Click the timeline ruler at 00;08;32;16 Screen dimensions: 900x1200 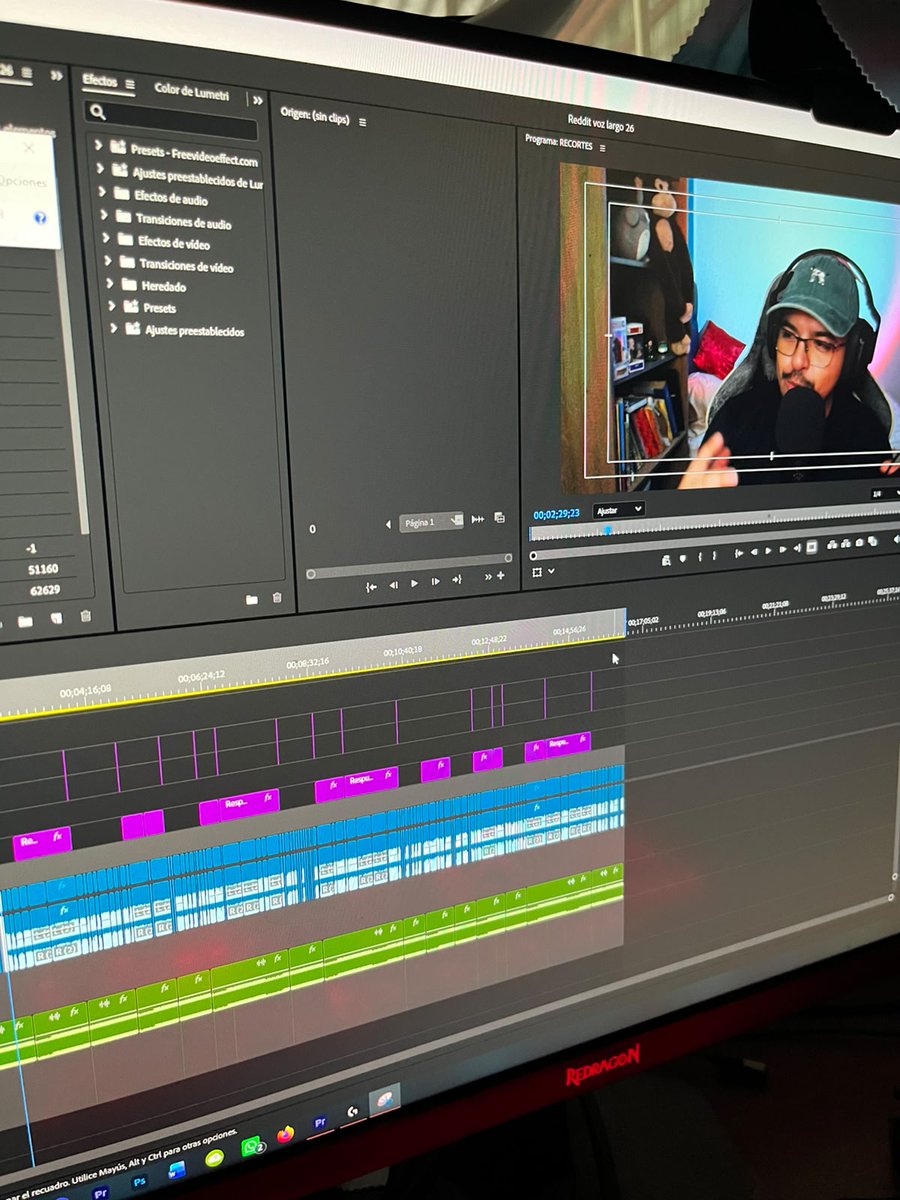(x=308, y=664)
